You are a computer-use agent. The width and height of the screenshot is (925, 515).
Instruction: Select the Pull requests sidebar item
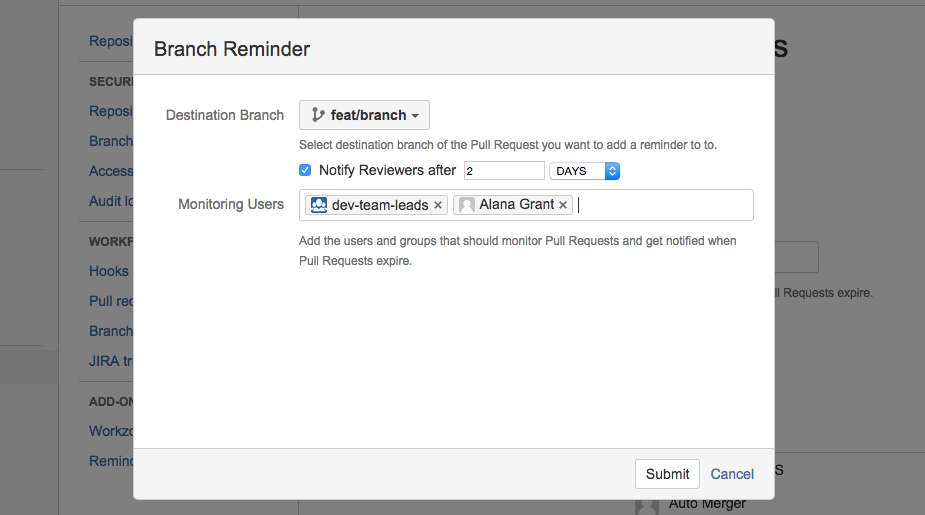(111, 301)
